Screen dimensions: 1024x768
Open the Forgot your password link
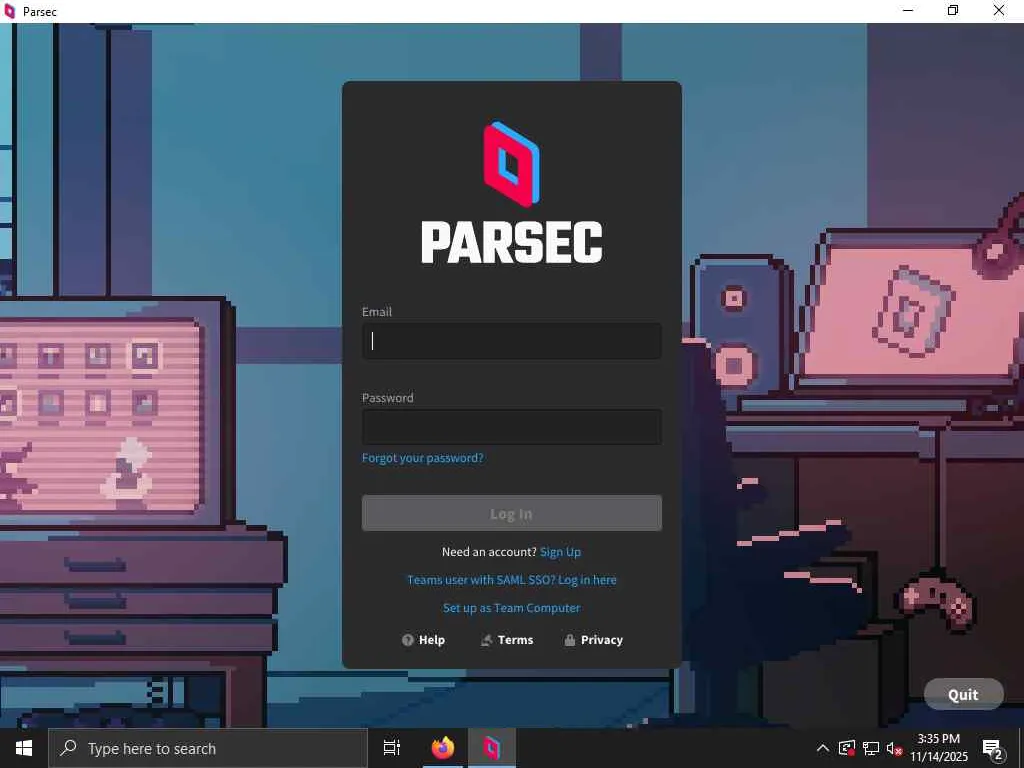[x=423, y=458]
